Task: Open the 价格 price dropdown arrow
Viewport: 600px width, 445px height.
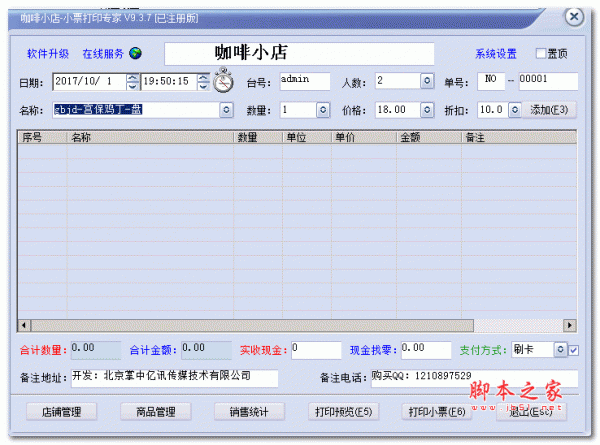Action: tap(427, 109)
